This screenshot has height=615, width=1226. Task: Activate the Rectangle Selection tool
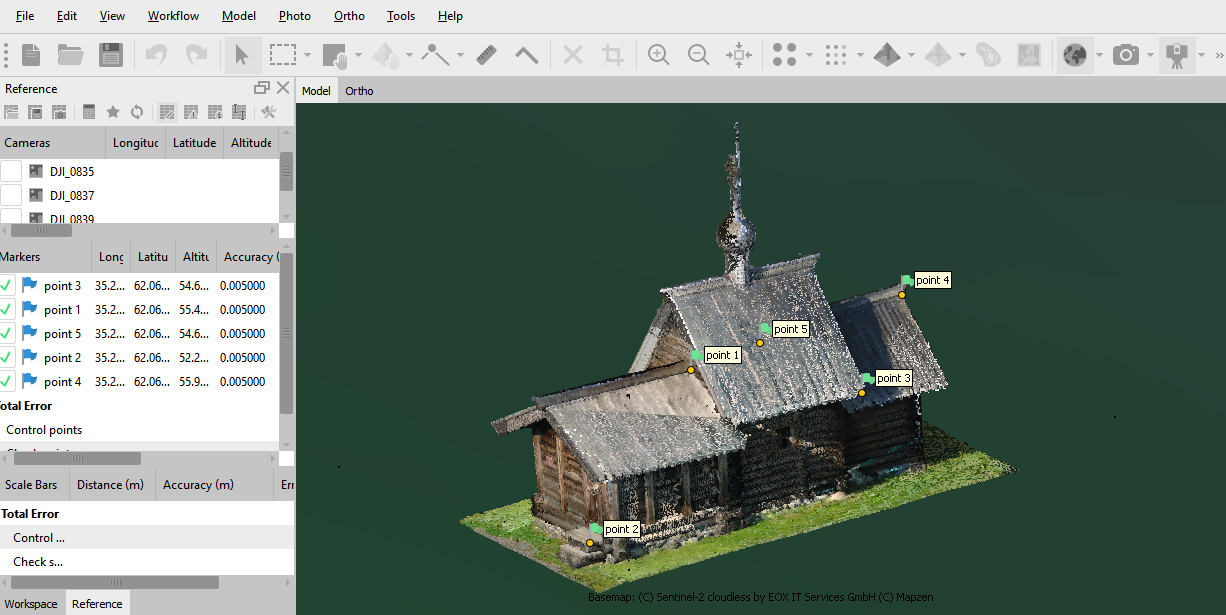click(x=283, y=55)
